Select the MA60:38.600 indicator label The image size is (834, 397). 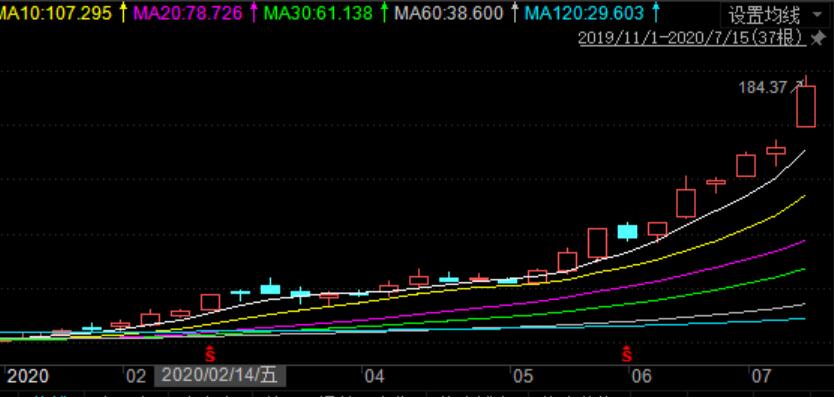coord(448,13)
